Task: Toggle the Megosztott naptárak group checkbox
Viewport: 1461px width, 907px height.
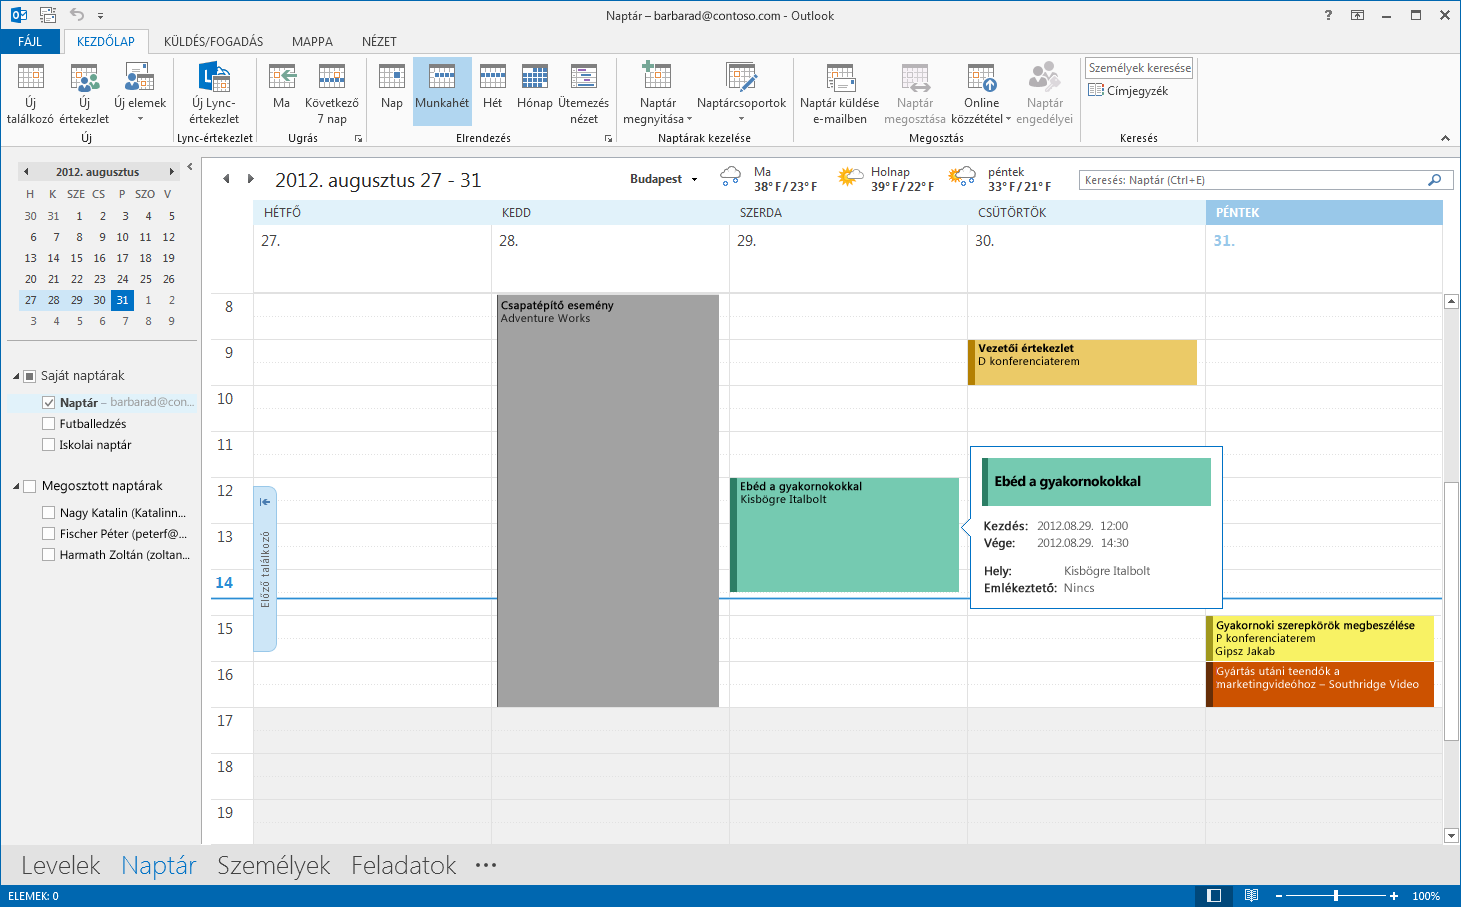Action: 30,486
